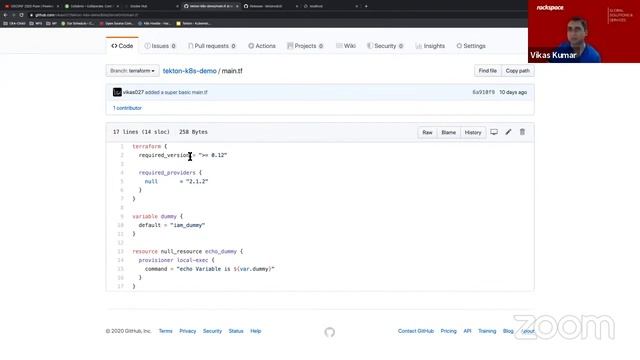Open the footer Training link
The image size is (640, 360).
(487, 331)
